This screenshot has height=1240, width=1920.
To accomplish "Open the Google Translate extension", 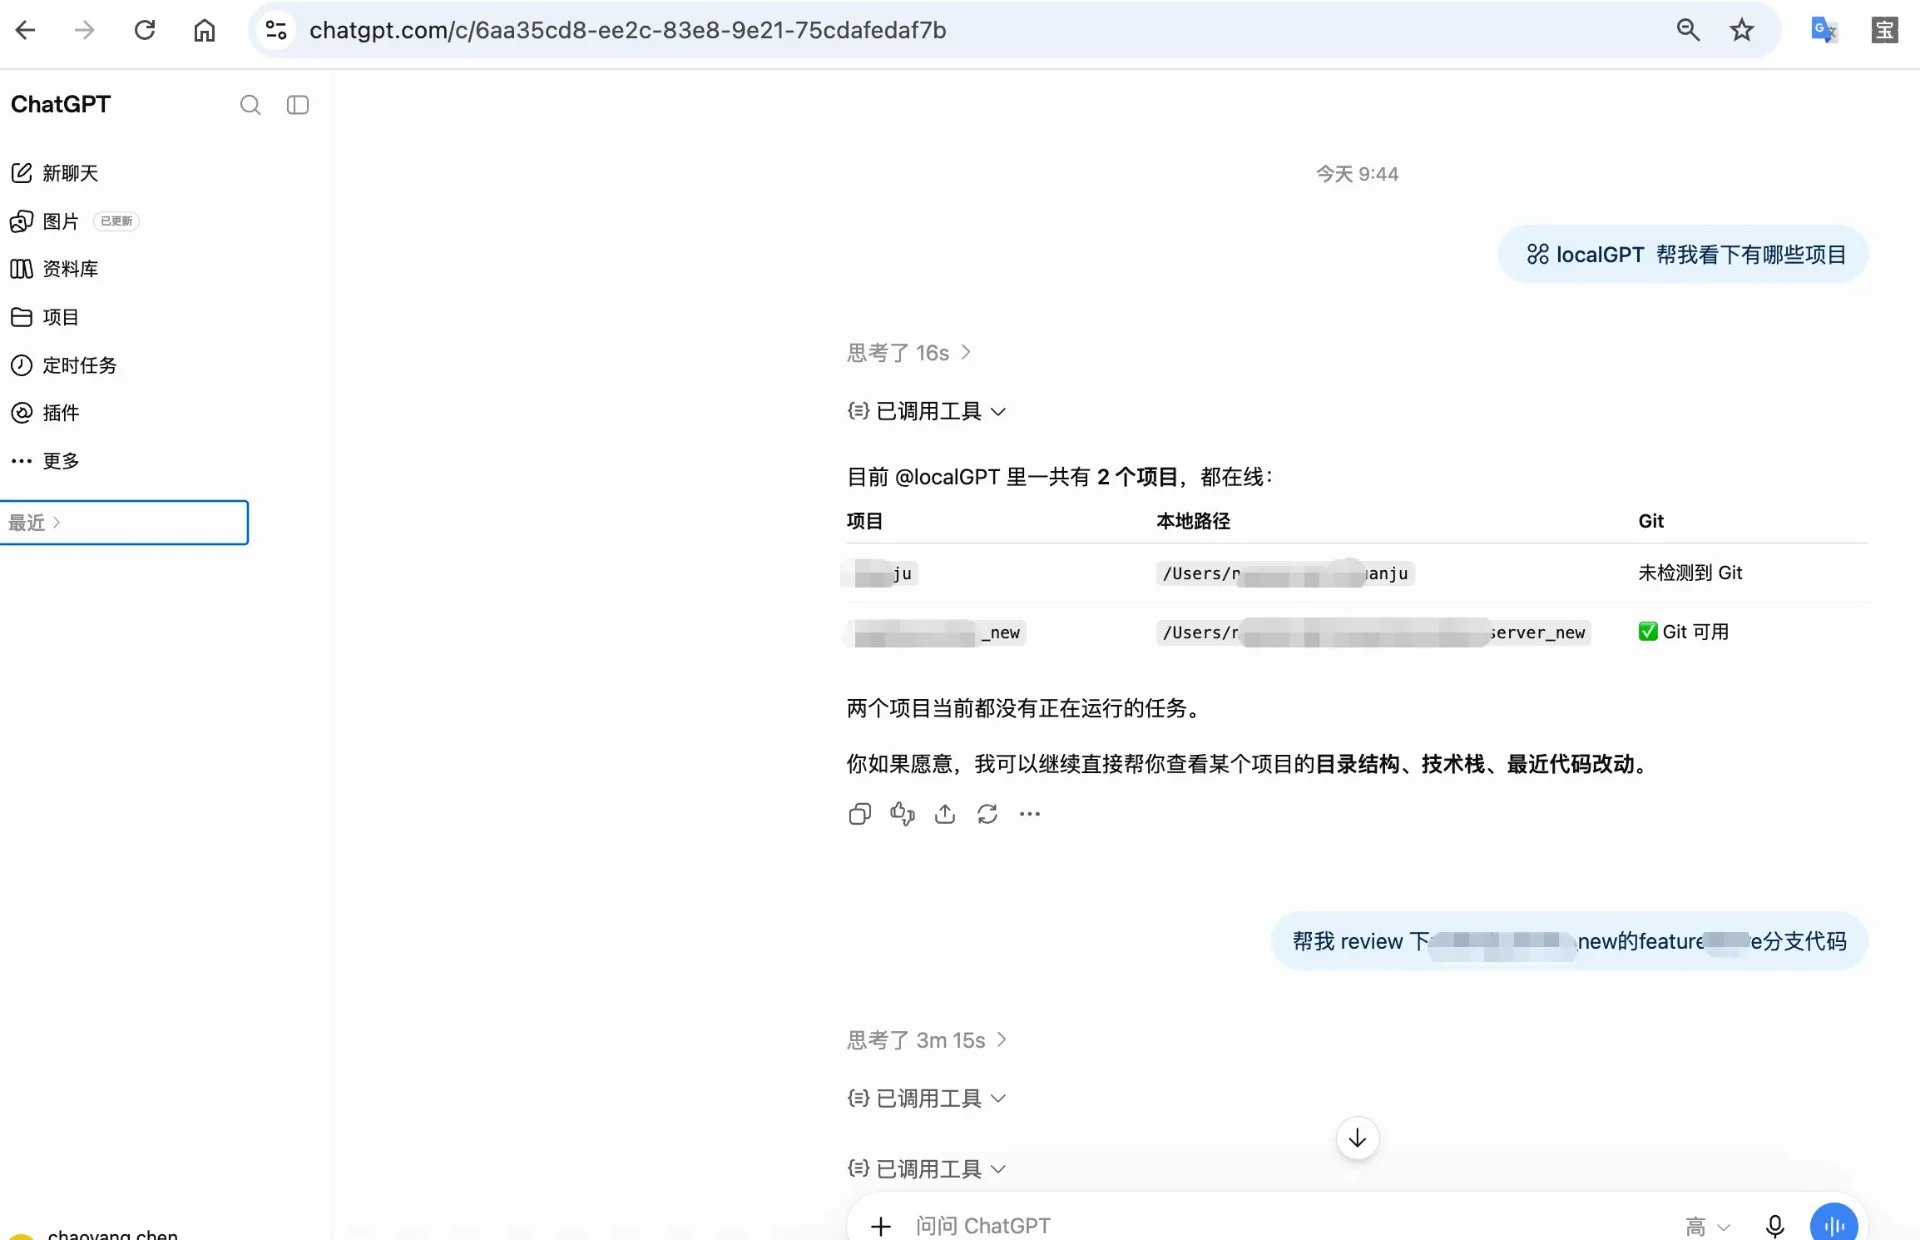I will point(1824,30).
